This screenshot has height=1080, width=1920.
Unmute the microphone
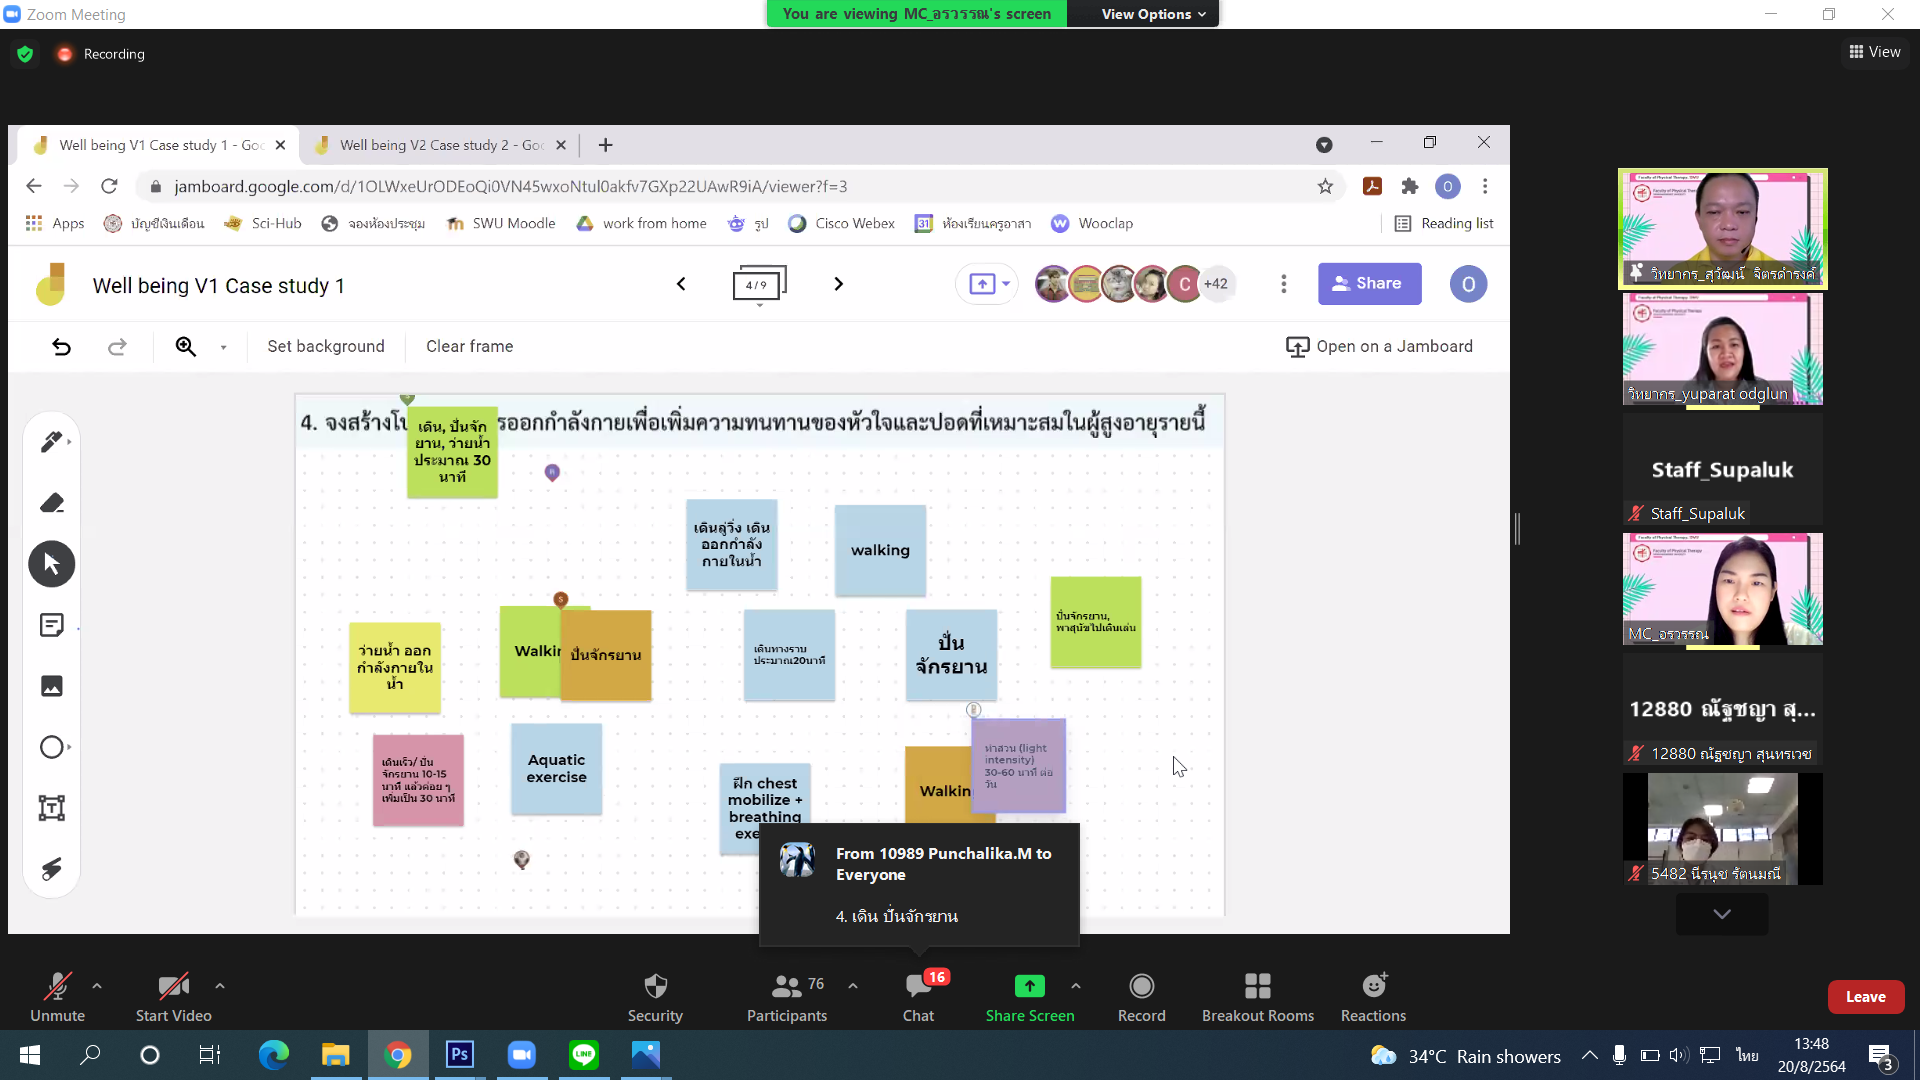pyautogui.click(x=57, y=997)
